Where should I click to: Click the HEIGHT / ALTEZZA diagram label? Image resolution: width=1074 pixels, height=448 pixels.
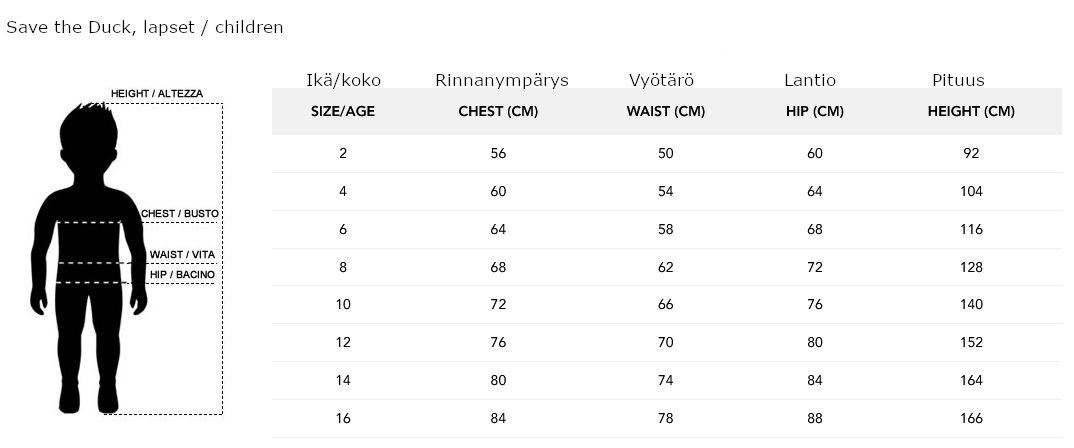tap(157, 94)
